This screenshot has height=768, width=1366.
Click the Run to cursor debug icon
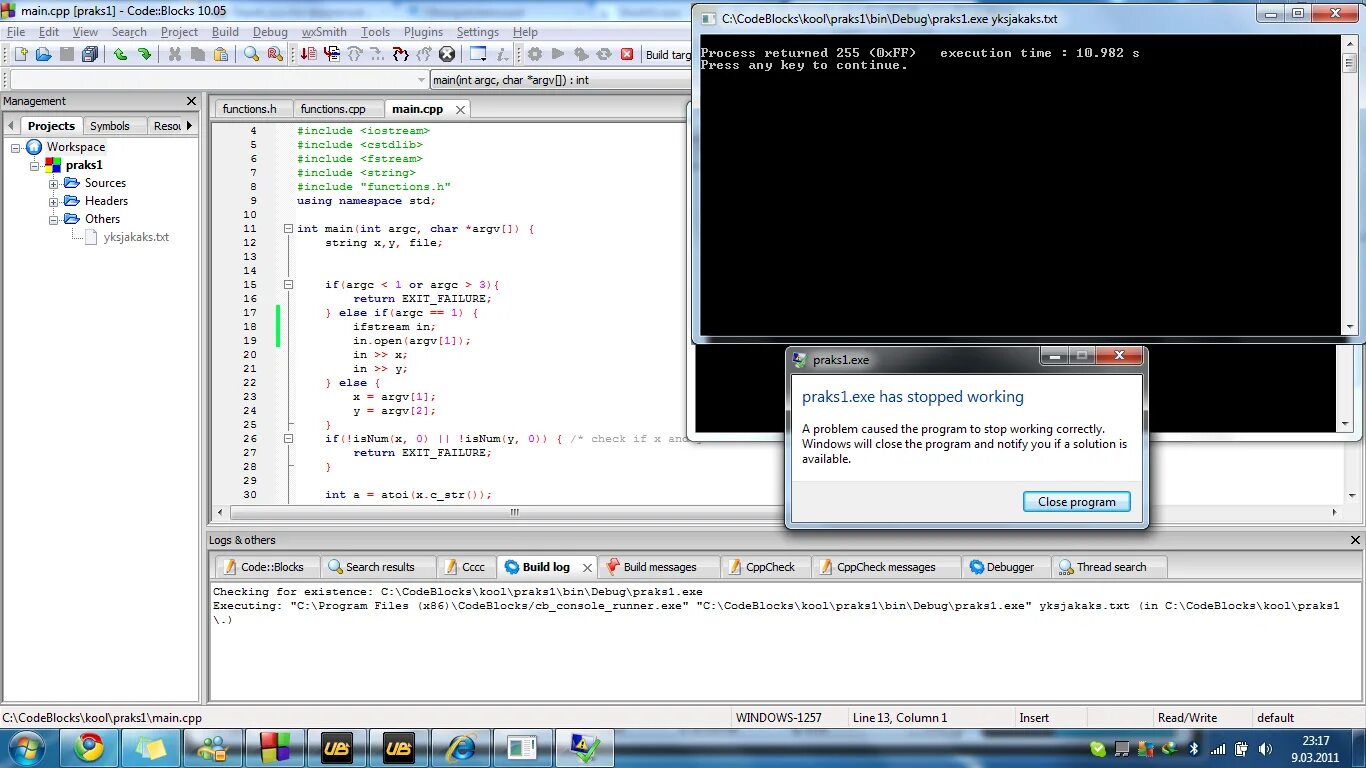[x=333, y=54]
